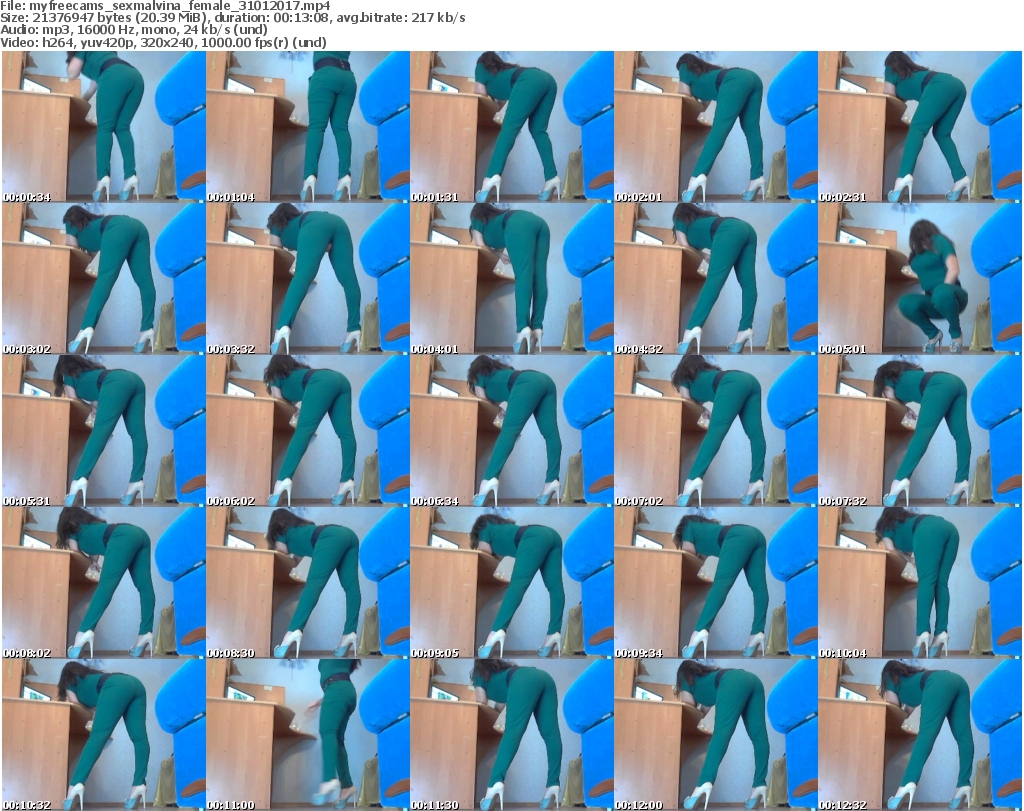Choose the still marked 00:09:34
Image resolution: width=1024 pixels, height=811 pixels.
point(716,583)
